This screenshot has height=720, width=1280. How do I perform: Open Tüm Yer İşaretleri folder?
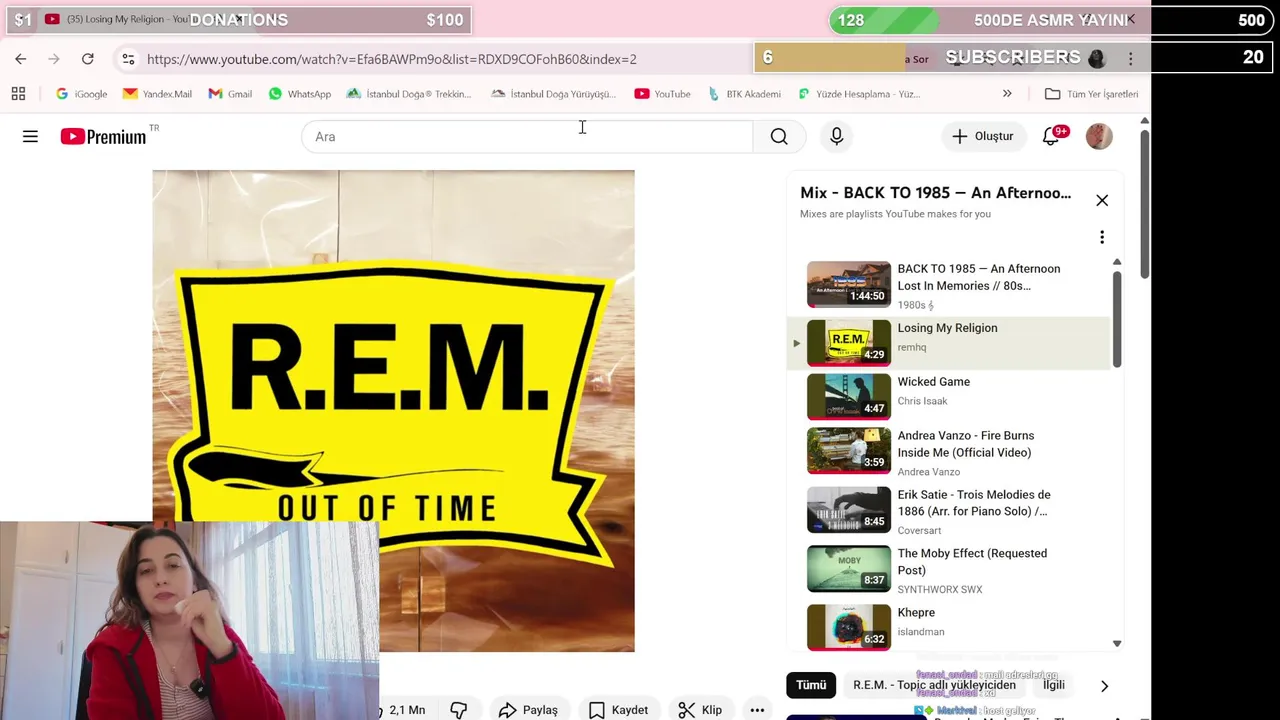(1091, 94)
